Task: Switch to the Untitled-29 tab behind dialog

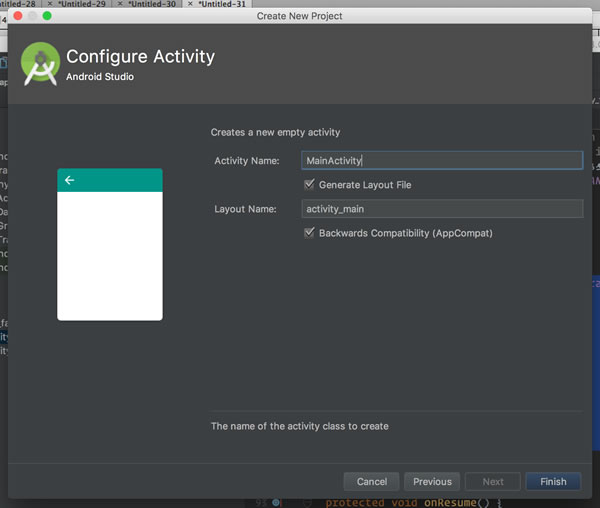Action: click(x=82, y=4)
